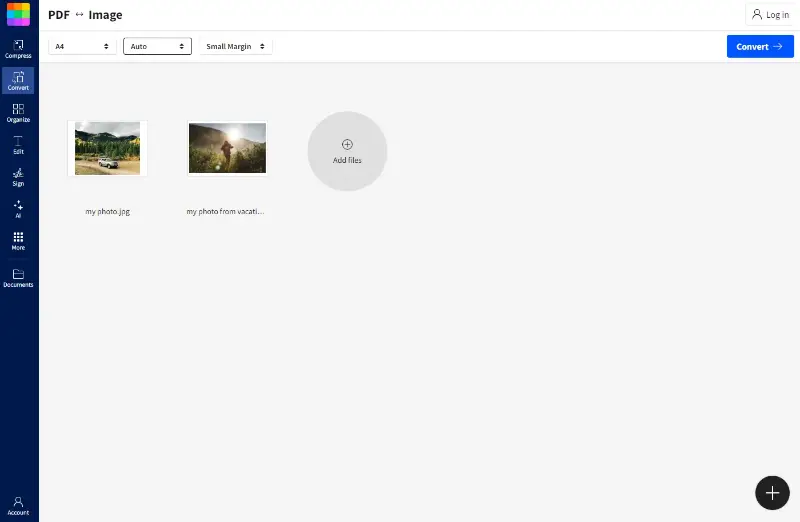Click the colorful app logo
Screen dimensions: 800x522
point(18,14)
